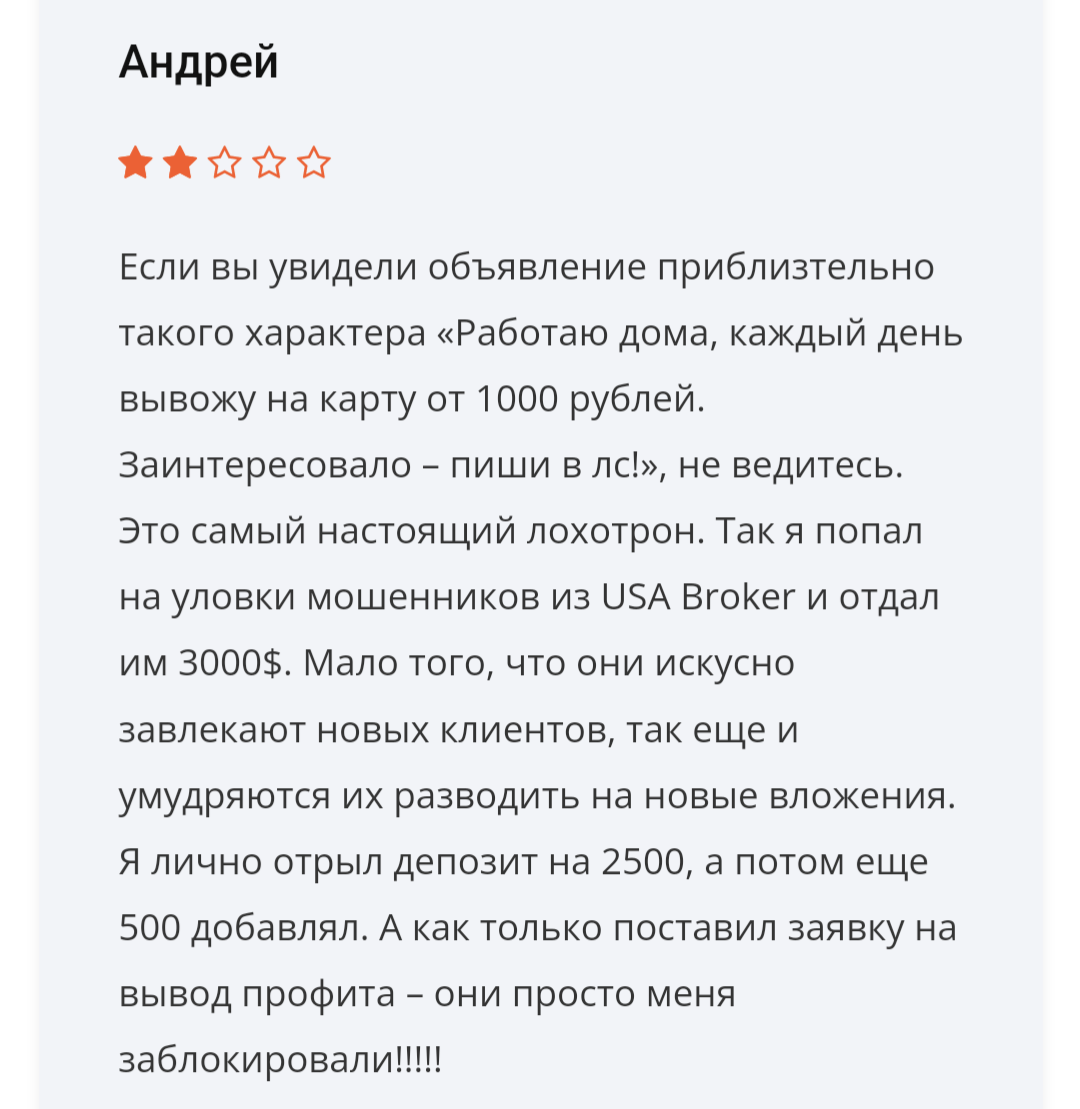Click the word умудряются in the text
Screen dimensions: 1080x1109
(224, 796)
